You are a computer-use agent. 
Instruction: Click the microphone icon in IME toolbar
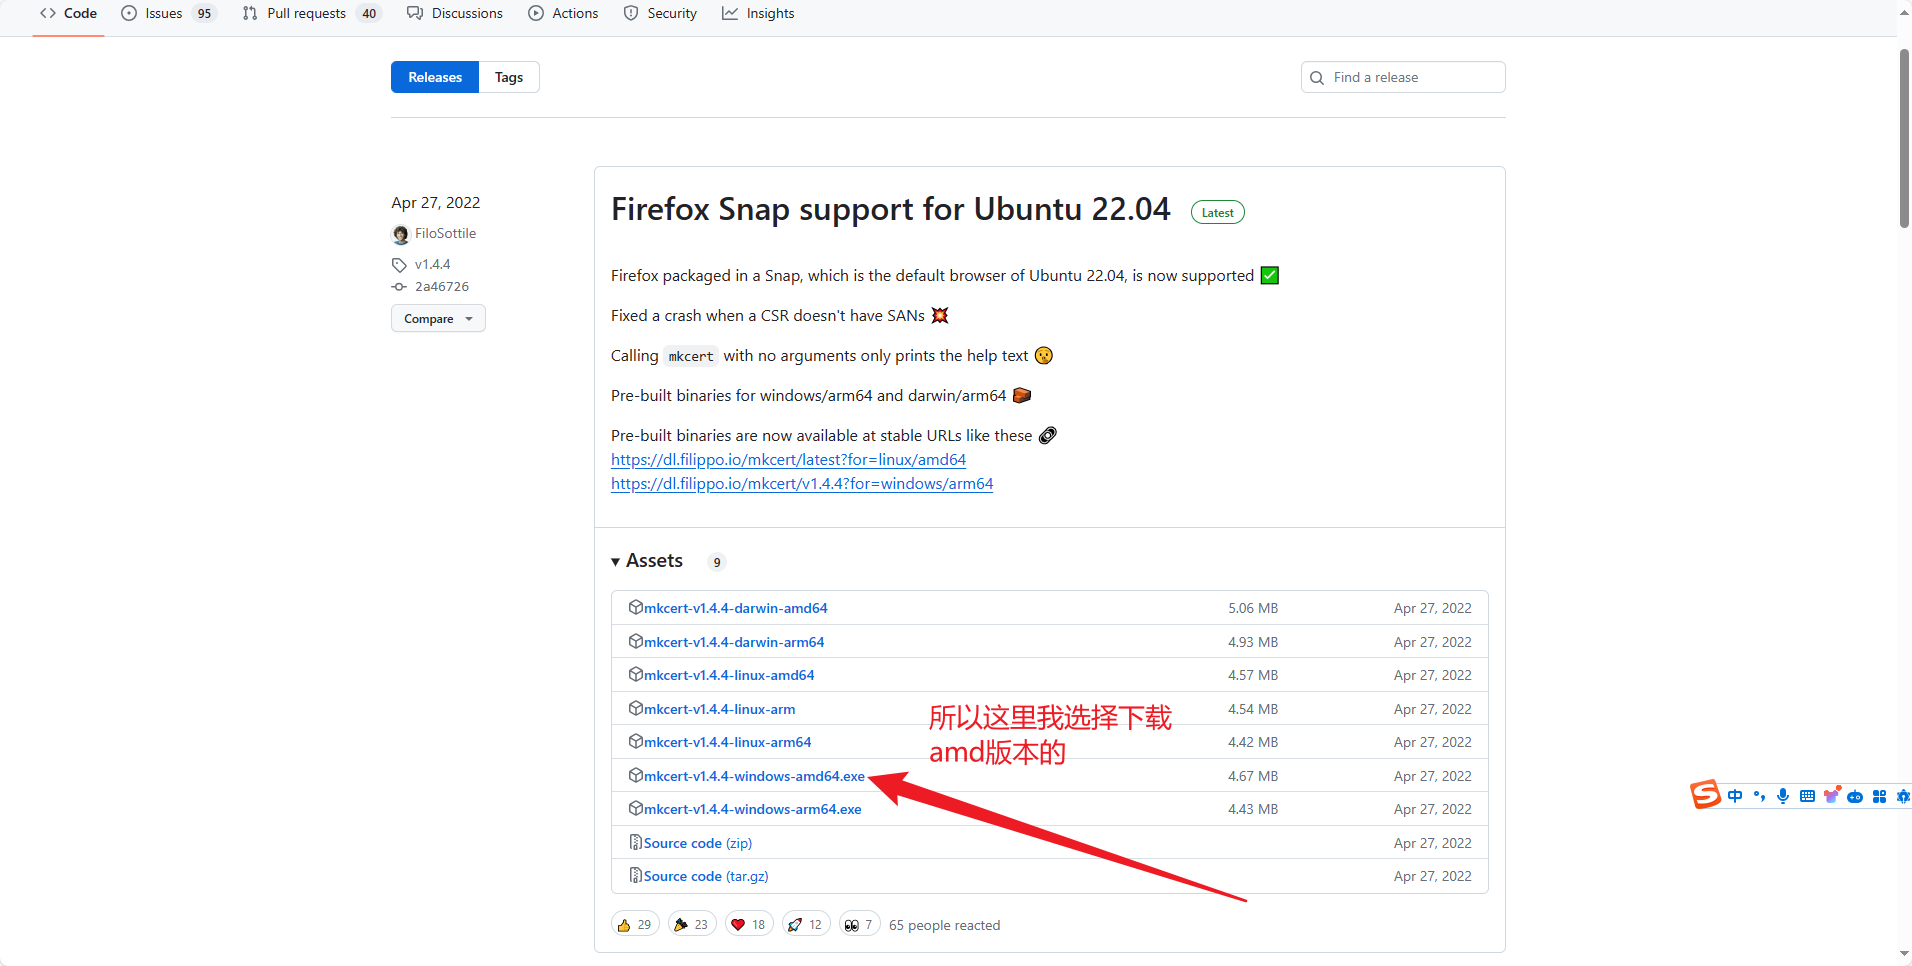[1782, 796]
